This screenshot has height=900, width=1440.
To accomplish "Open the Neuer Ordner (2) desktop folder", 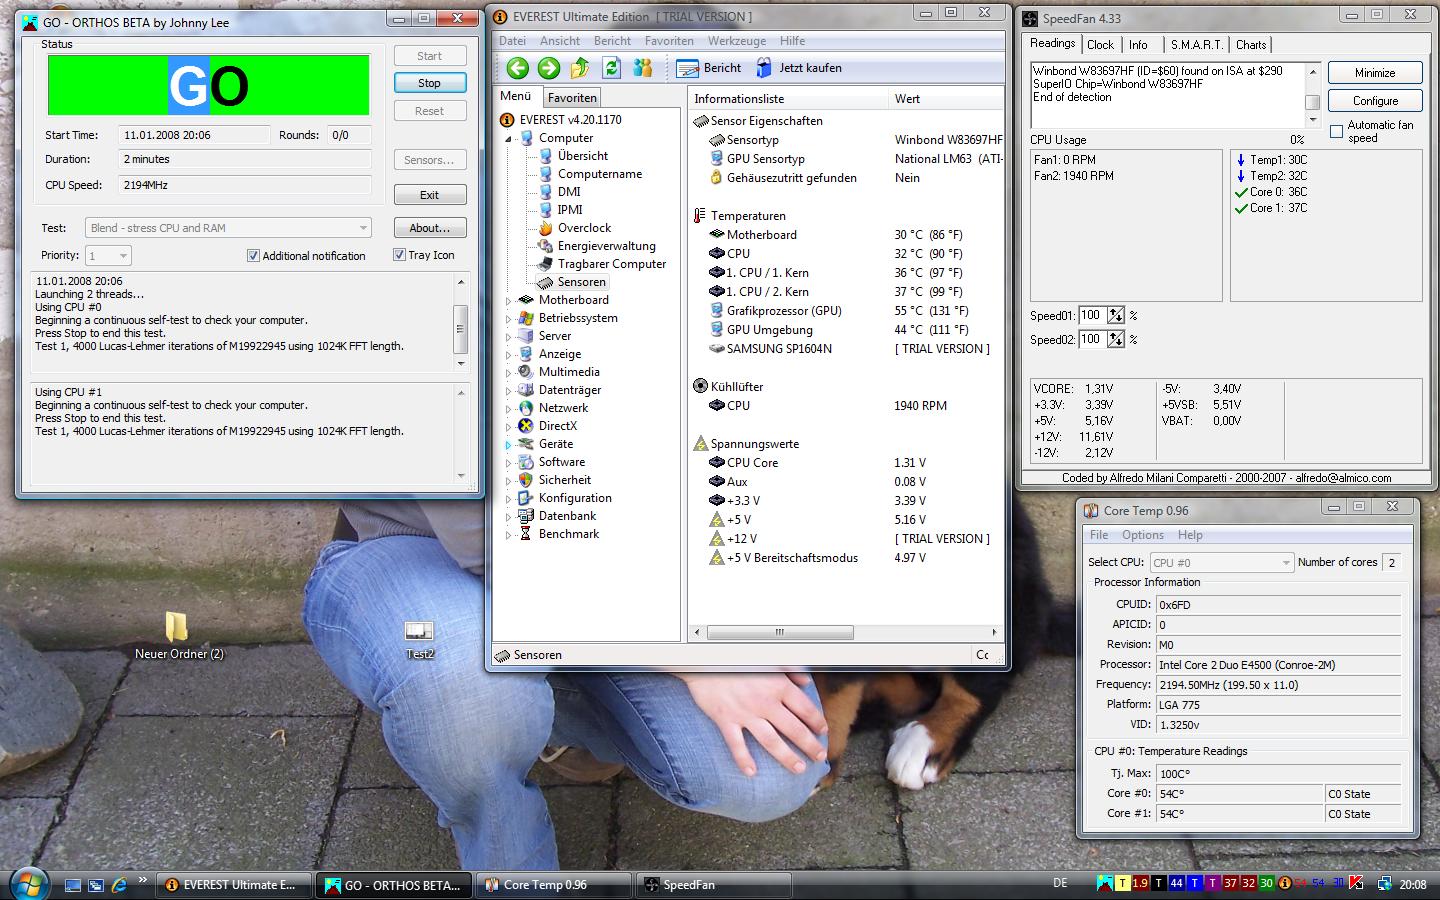I will pos(177,635).
